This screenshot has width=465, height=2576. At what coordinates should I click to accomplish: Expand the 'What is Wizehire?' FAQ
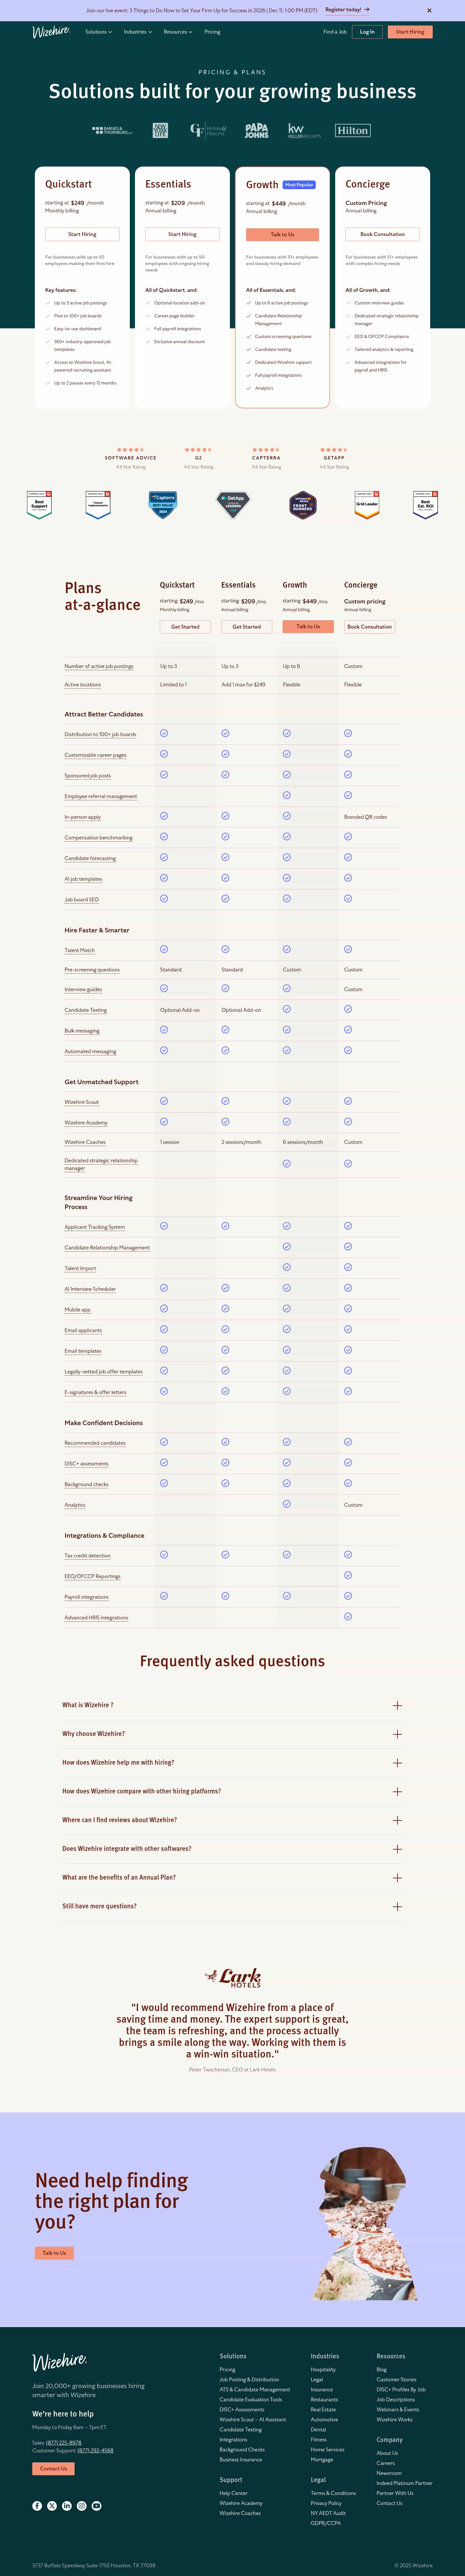pyautogui.click(x=397, y=1705)
